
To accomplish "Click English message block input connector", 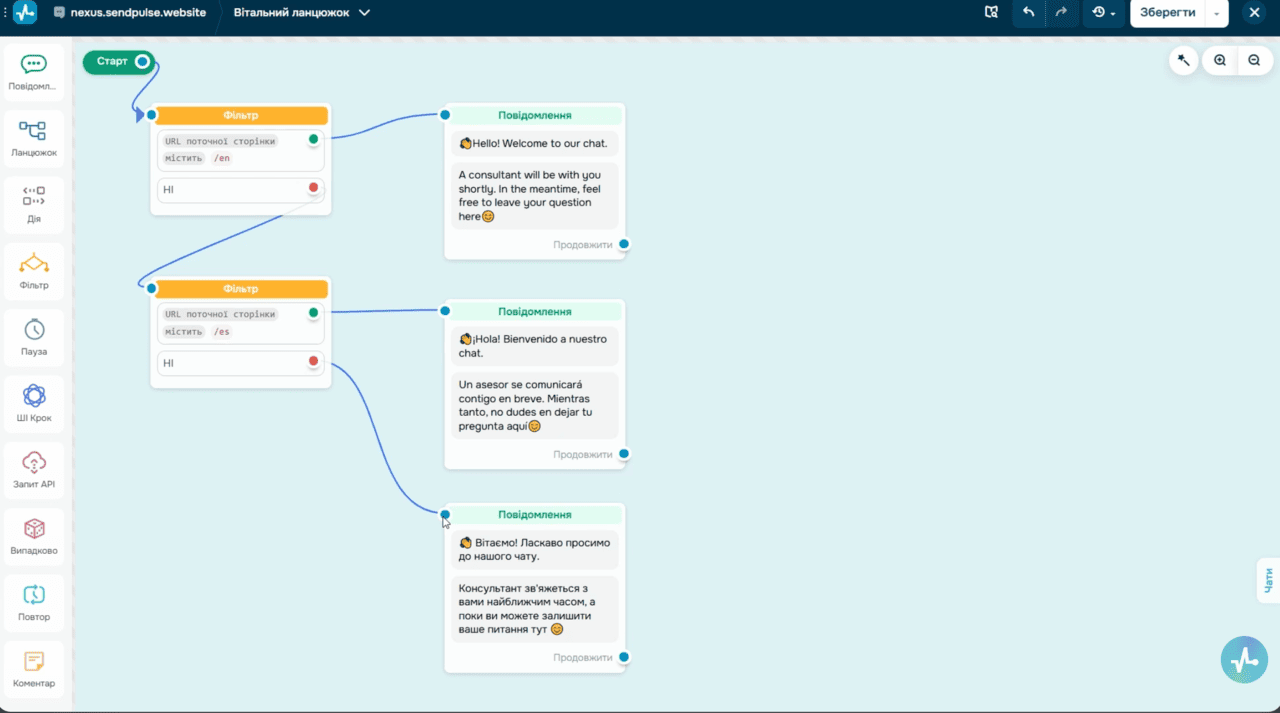I will [445, 115].
